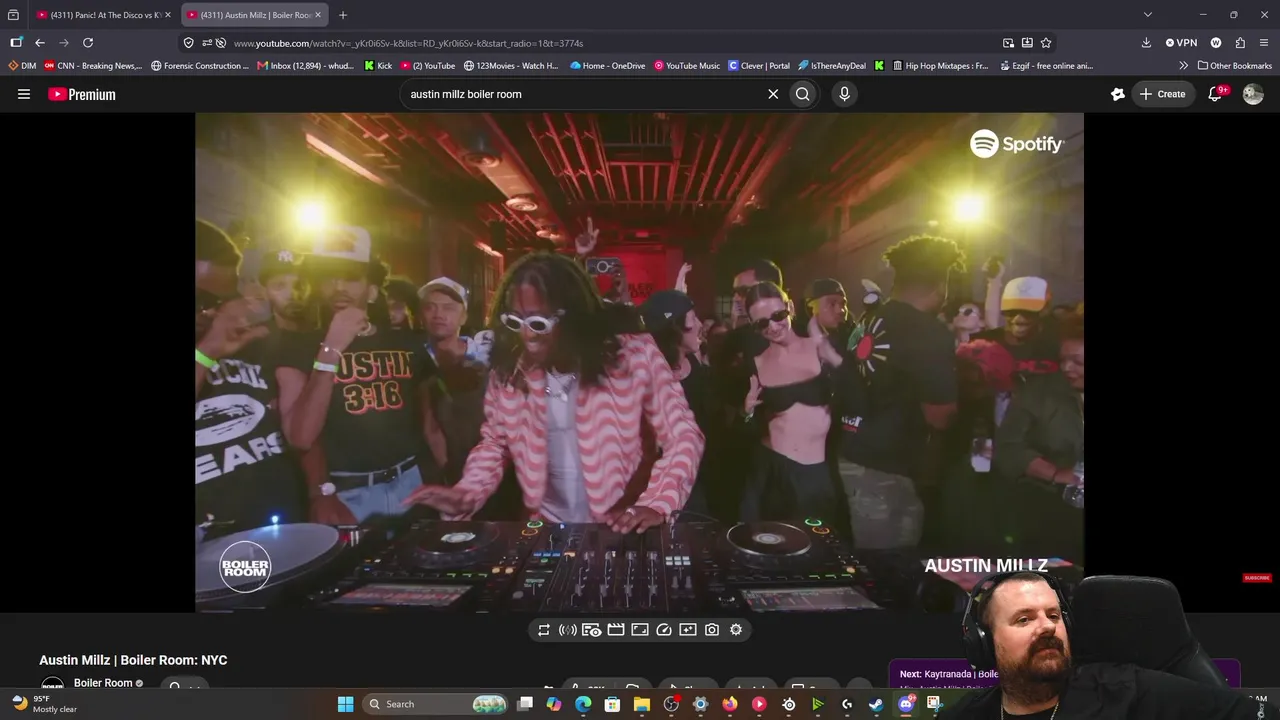The height and width of the screenshot is (720, 1280).
Task: Open the browser main menu
Action: (1264, 43)
